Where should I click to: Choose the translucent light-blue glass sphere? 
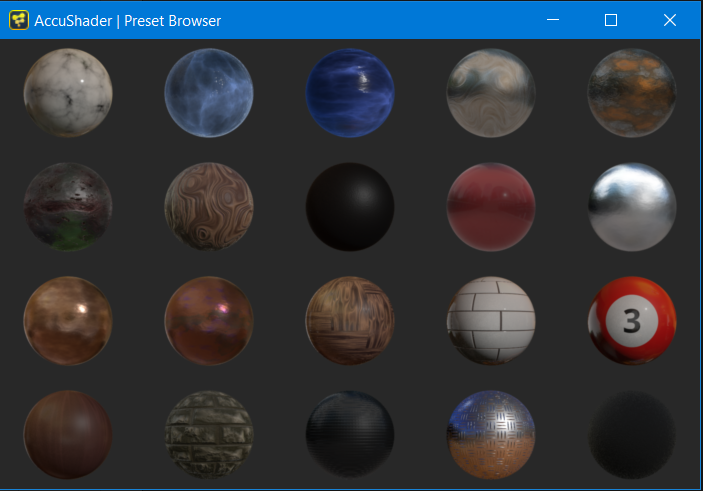209,93
